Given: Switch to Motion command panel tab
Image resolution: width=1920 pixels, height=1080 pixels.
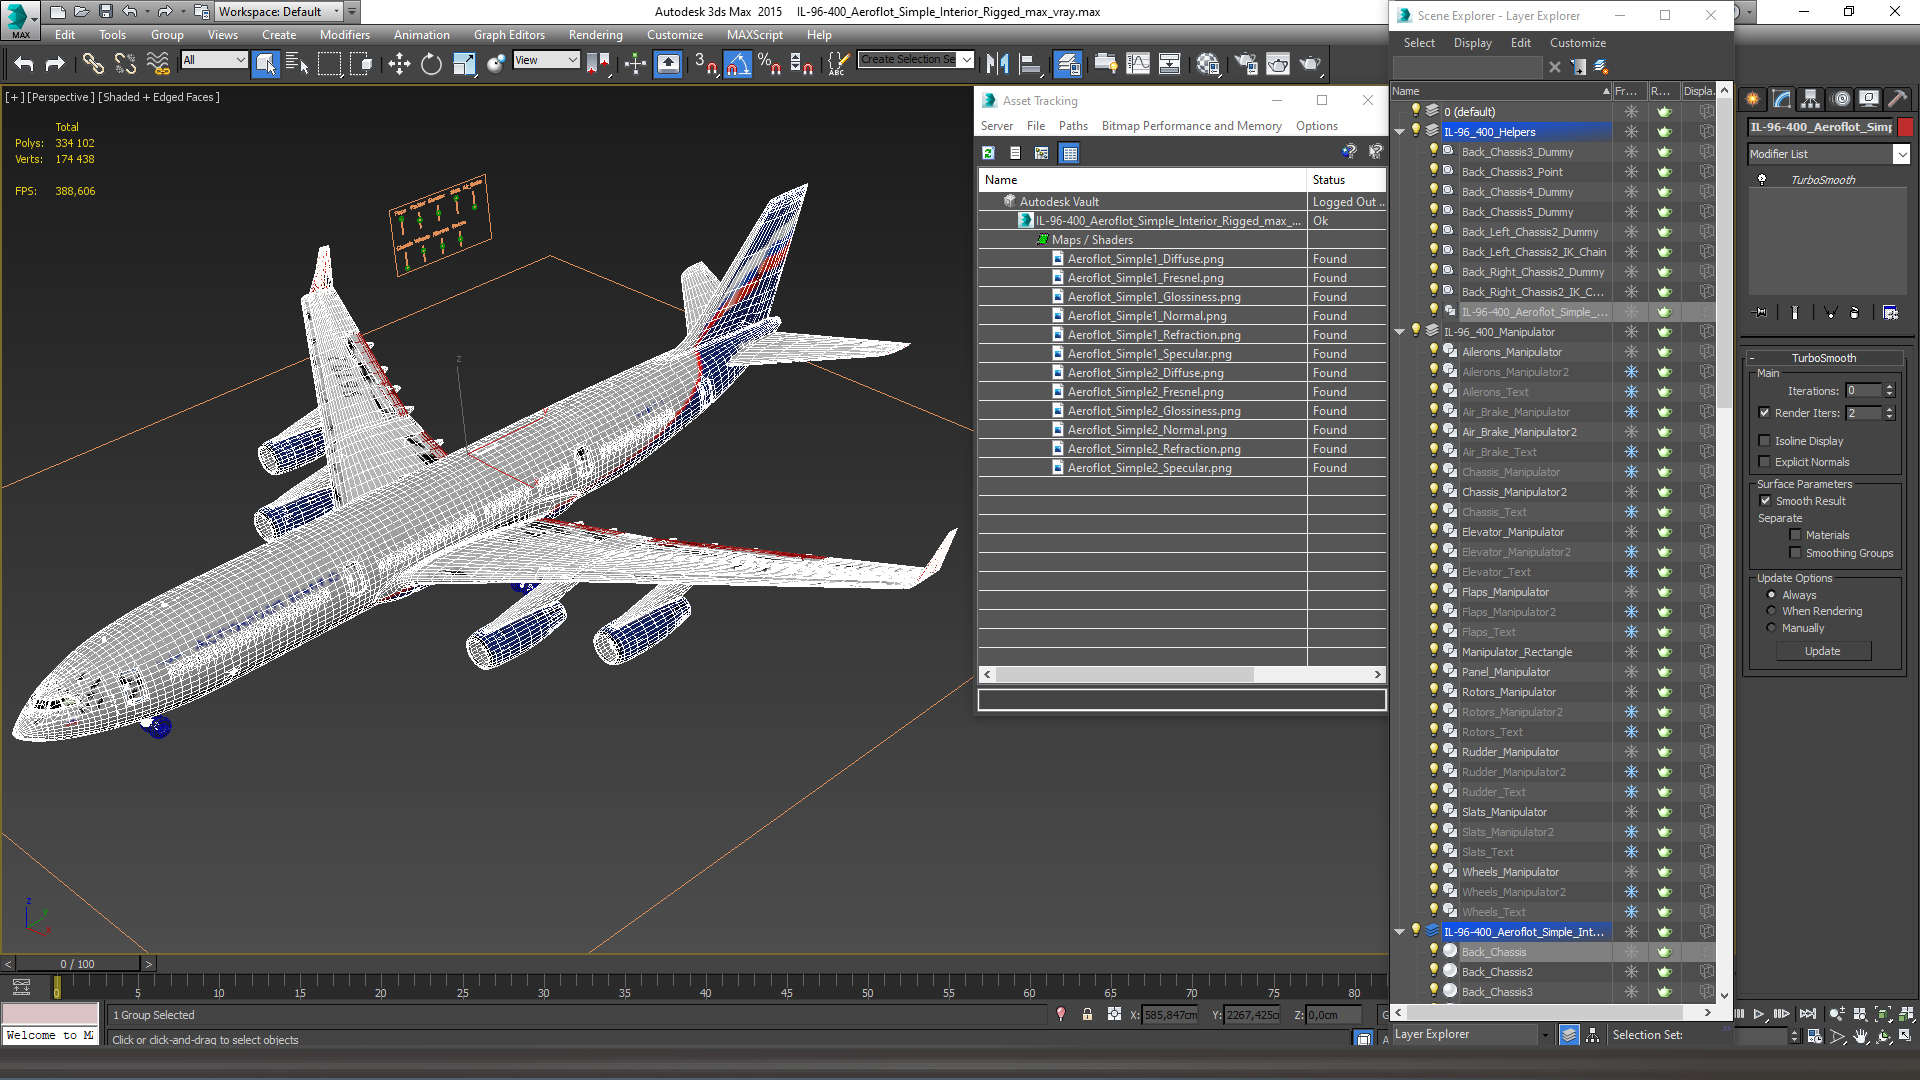Looking at the screenshot, I should coord(1841,98).
